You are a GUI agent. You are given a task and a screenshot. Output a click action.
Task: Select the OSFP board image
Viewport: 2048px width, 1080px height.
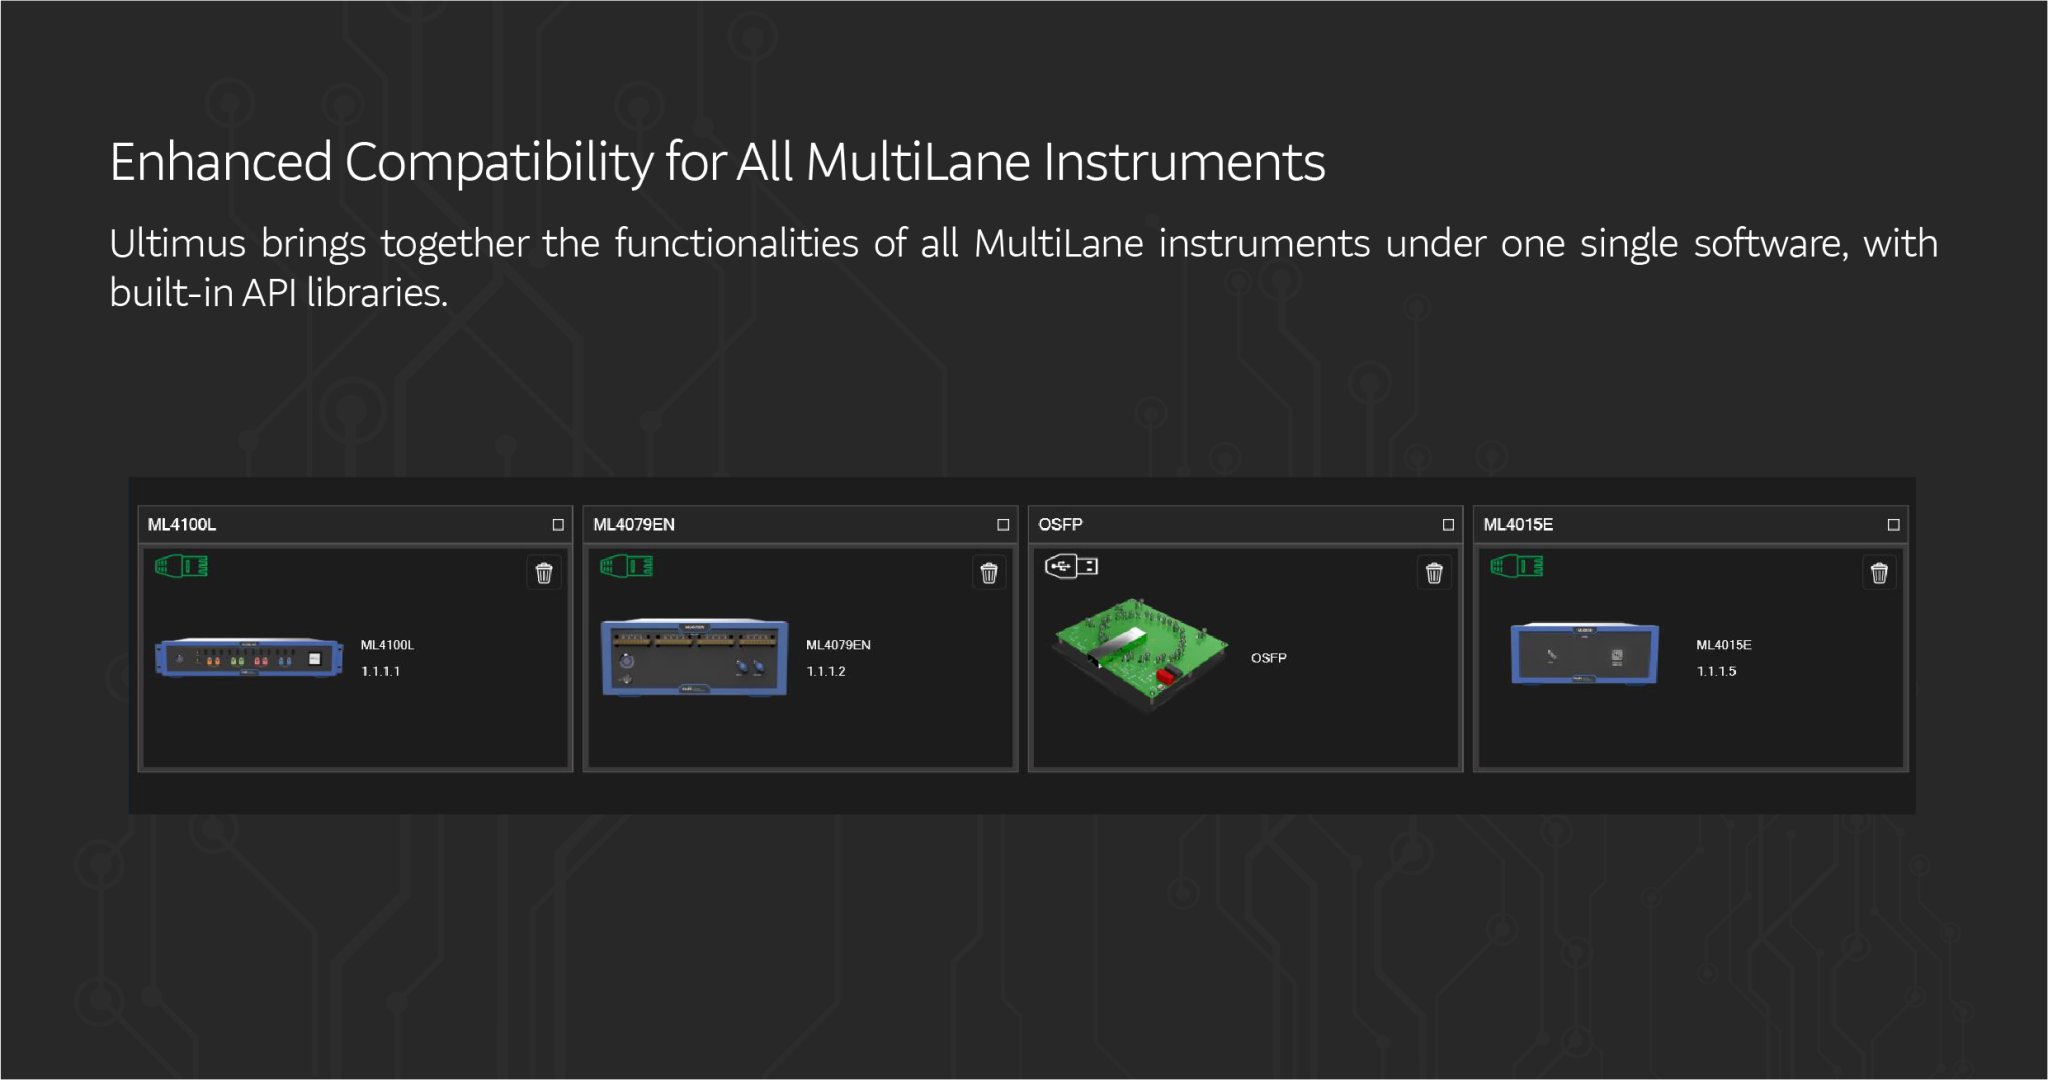point(1140,655)
